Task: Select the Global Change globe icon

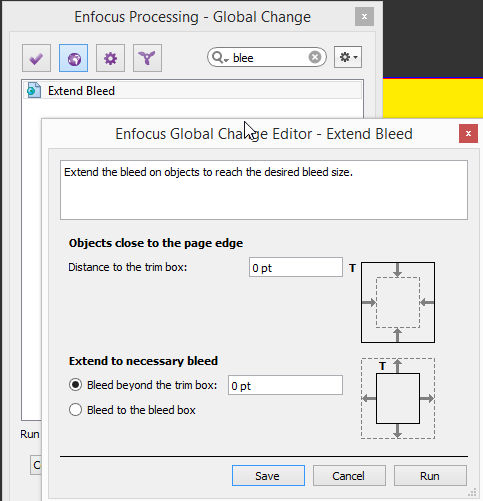Action: pos(74,58)
